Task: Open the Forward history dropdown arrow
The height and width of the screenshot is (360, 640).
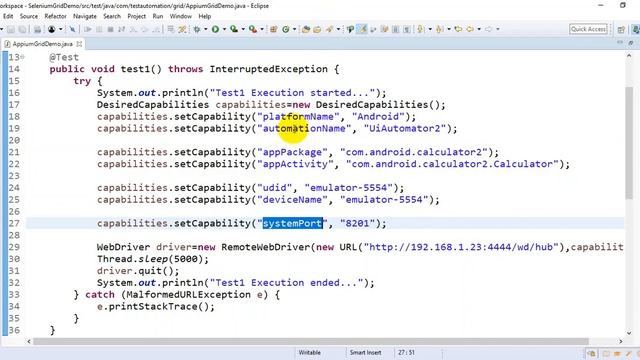Action: (498, 29)
